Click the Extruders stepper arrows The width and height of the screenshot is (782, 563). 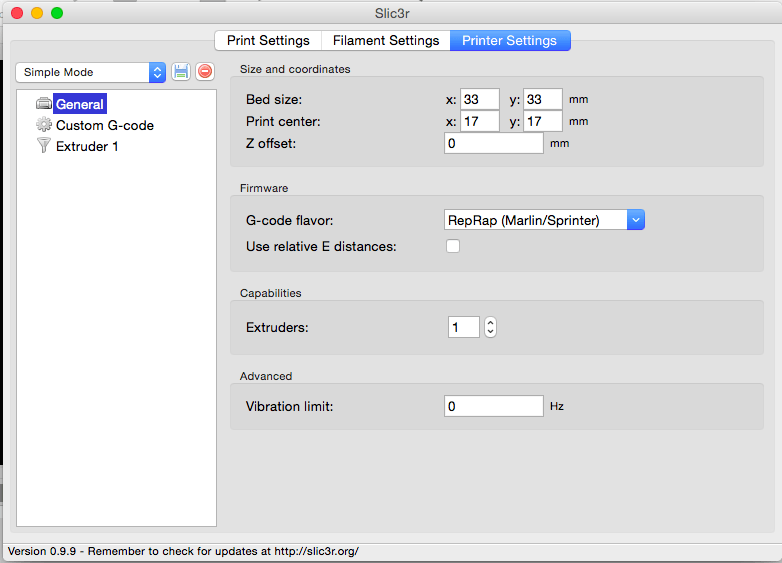(490, 327)
